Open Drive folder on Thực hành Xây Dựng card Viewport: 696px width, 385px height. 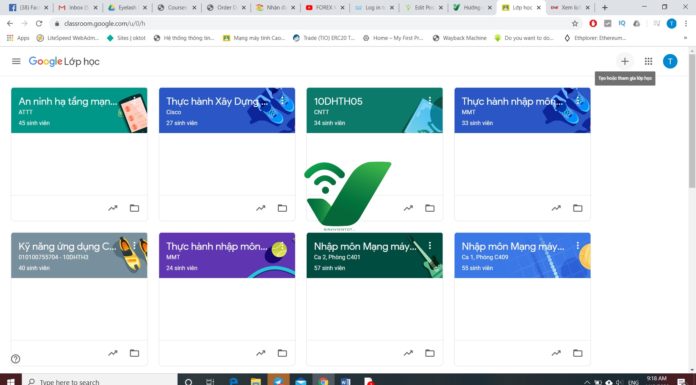pyautogui.click(x=282, y=208)
